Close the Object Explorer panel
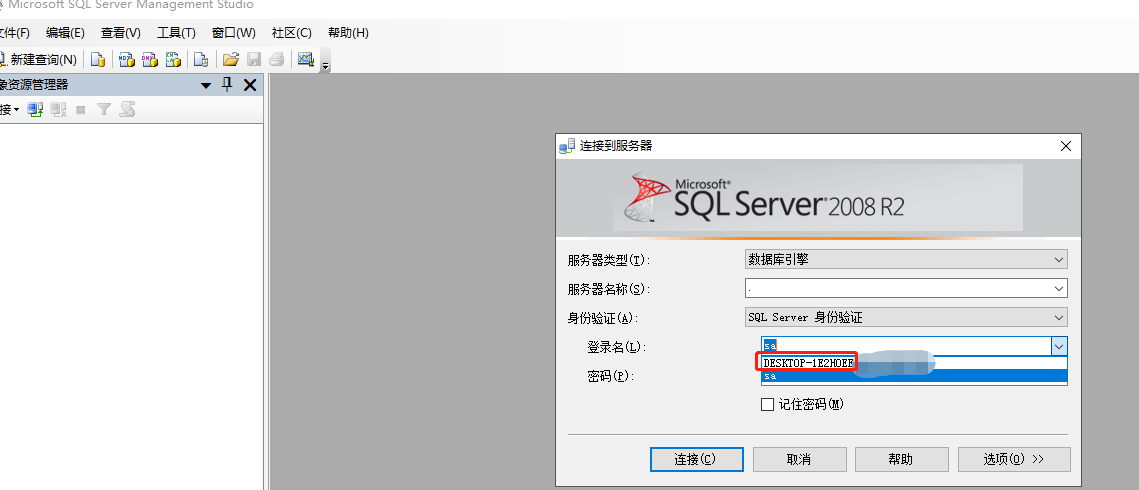1139x490 pixels. coord(250,86)
